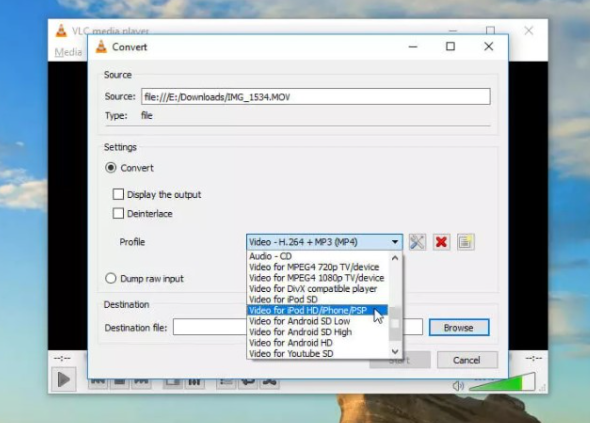The height and width of the screenshot is (423, 590).
Task: Delete selected profile with red X icon
Action: 441,242
